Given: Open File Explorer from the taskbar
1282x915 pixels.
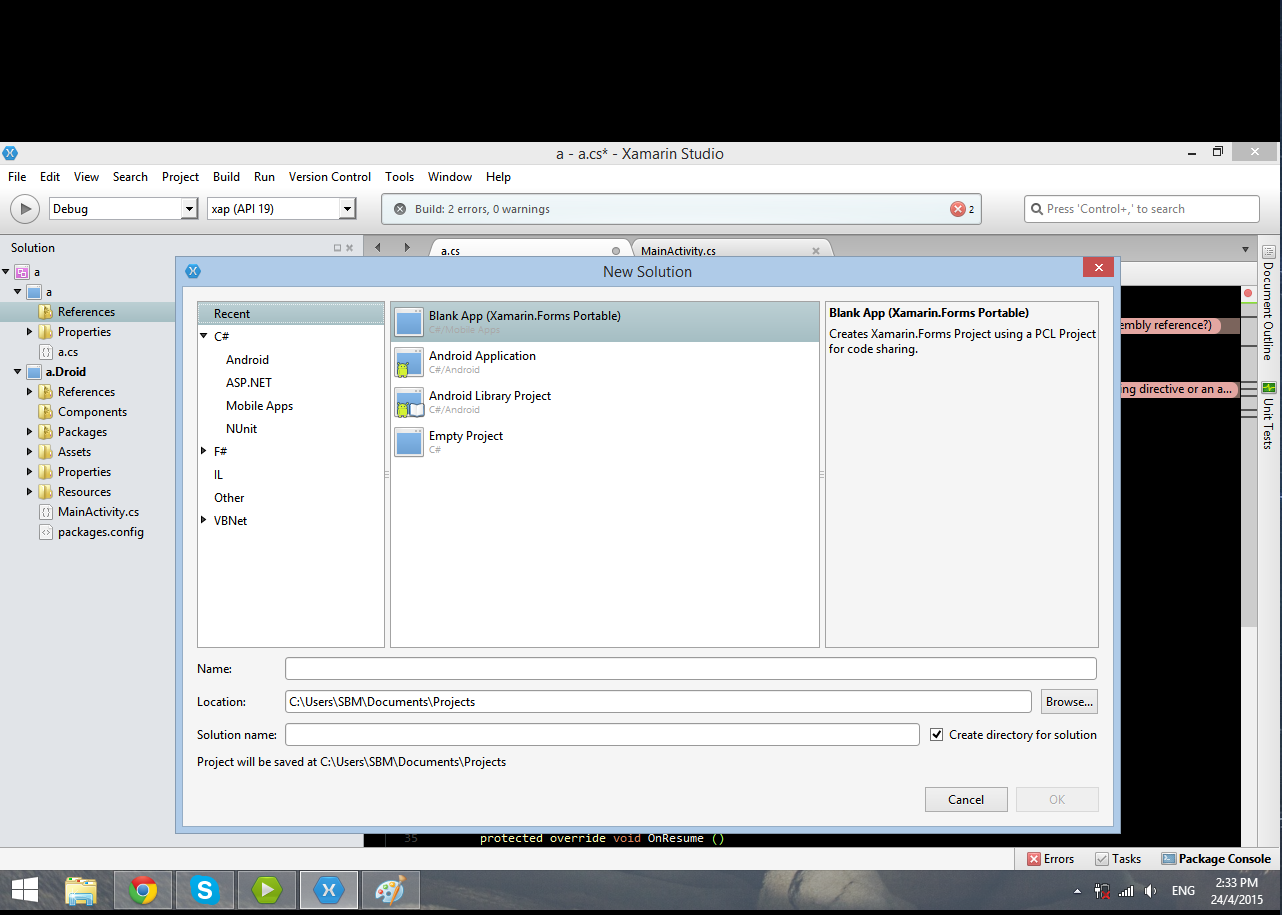Looking at the screenshot, I should pyautogui.click(x=81, y=890).
